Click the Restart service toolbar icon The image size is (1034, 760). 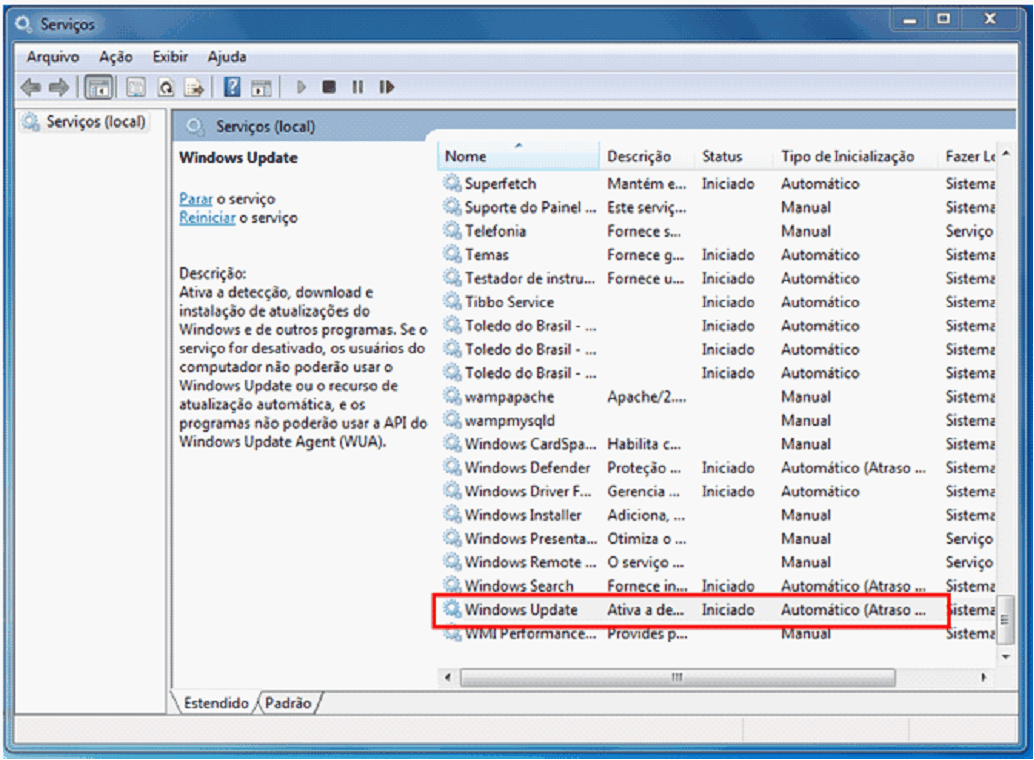387,88
